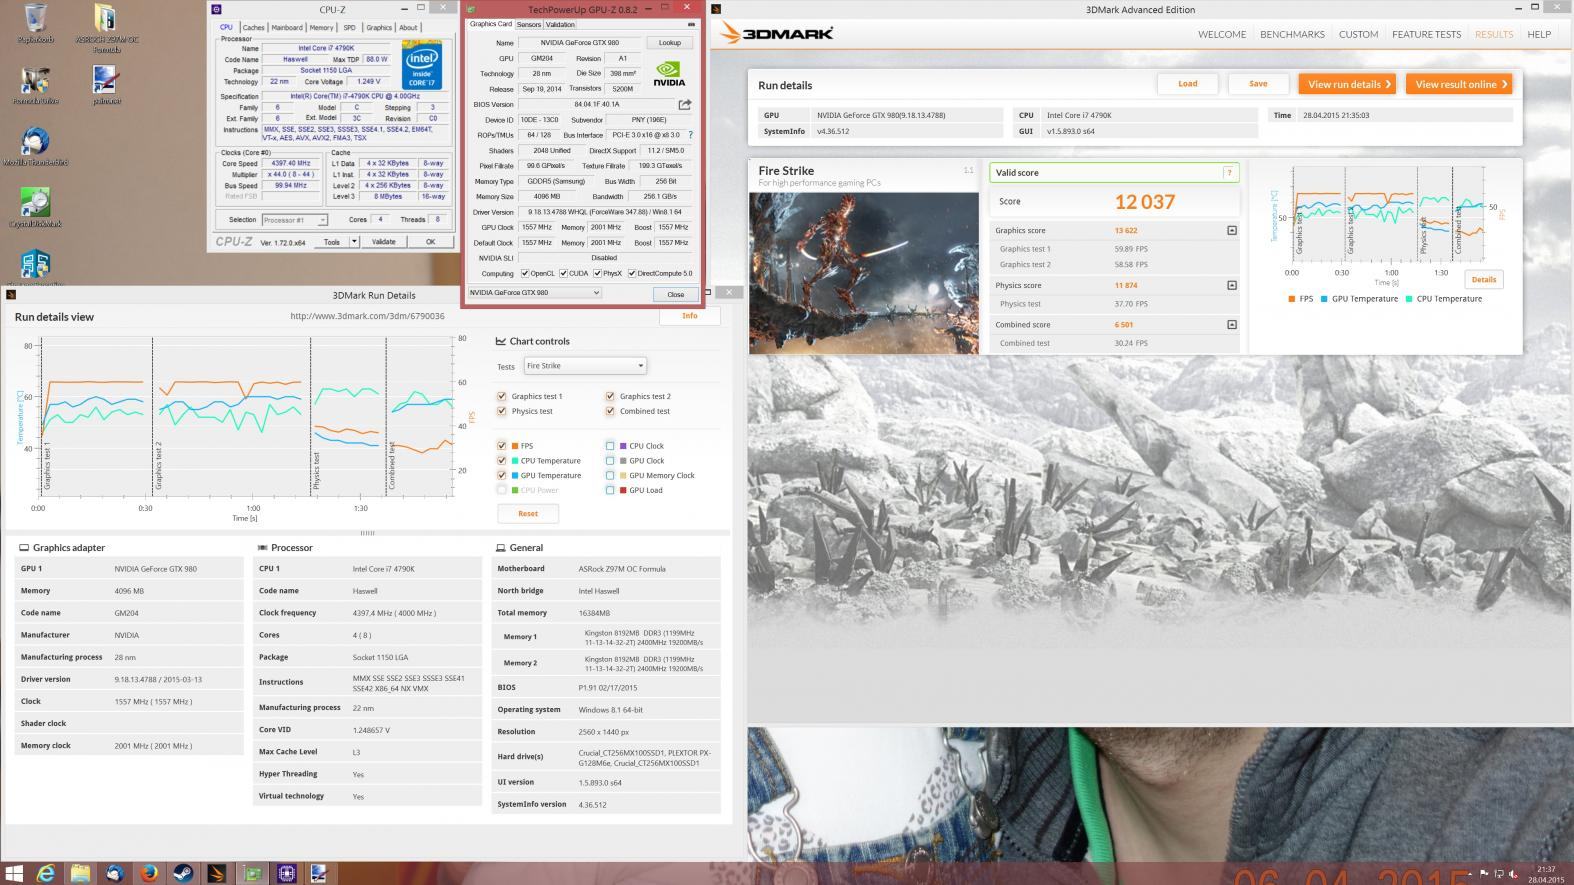Open the CPU-Z Tools dropdown arrow
This screenshot has height=885, width=1574.
pyautogui.click(x=355, y=242)
